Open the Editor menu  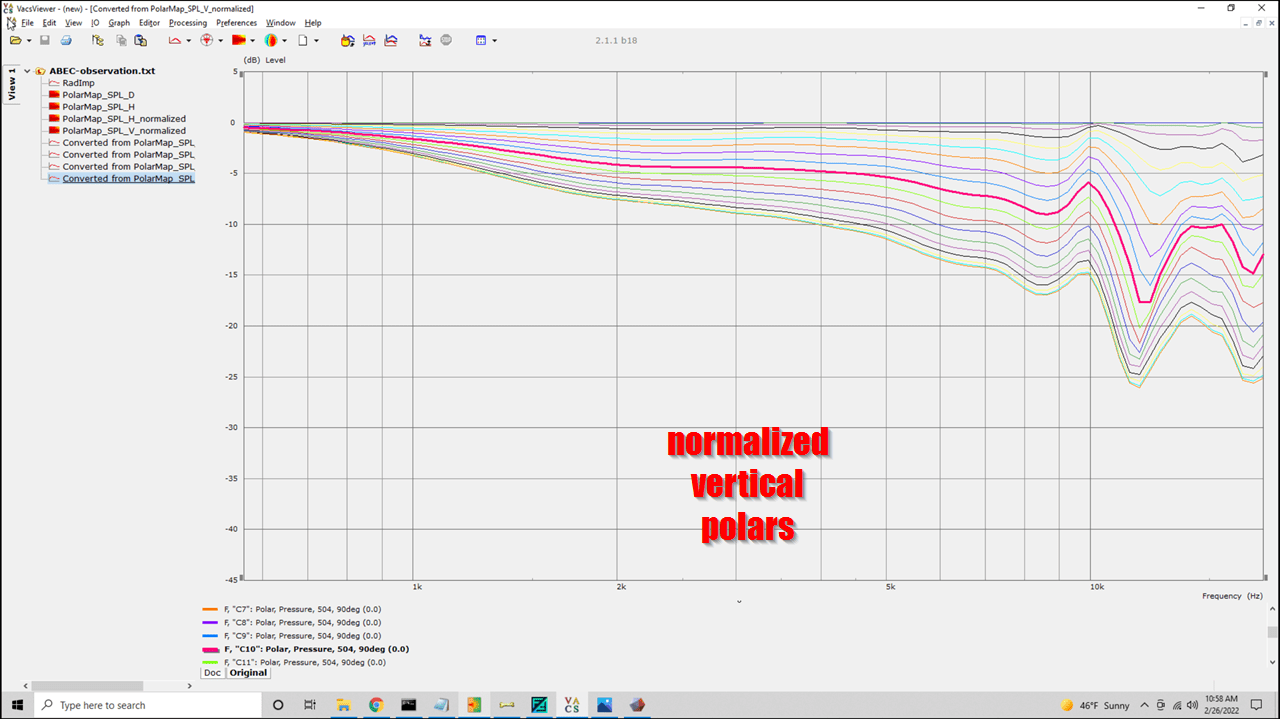pyautogui.click(x=149, y=22)
